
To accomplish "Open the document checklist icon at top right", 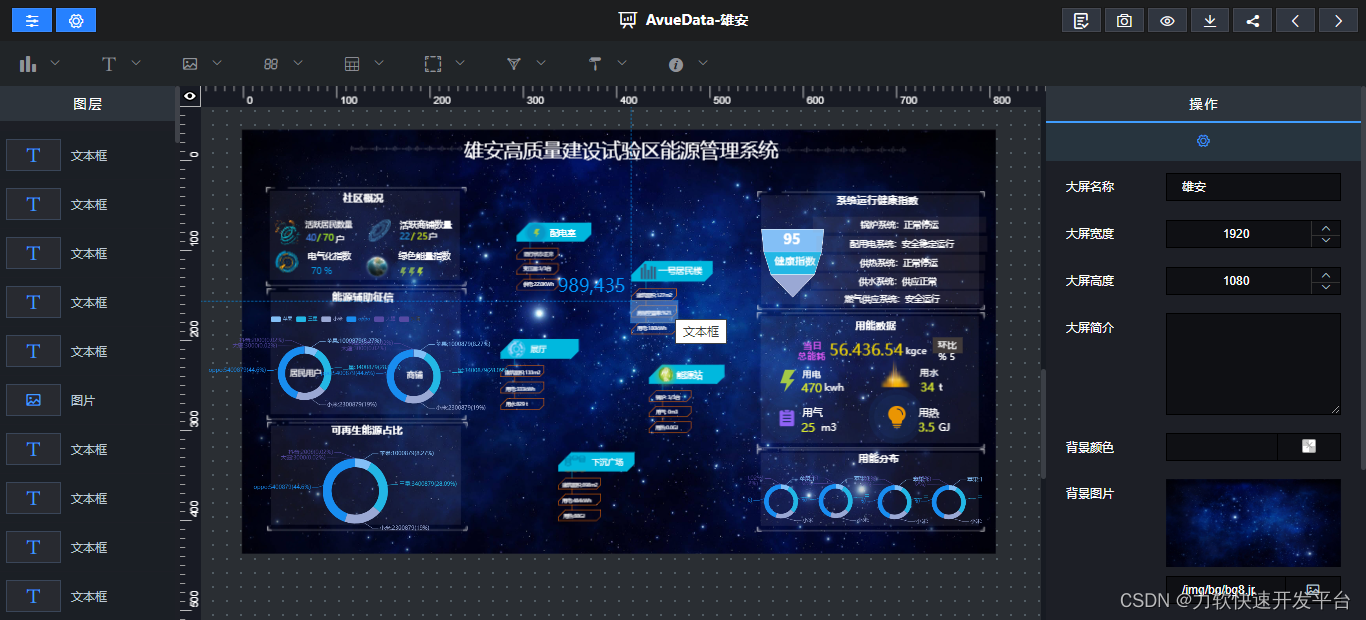I will tap(1081, 20).
